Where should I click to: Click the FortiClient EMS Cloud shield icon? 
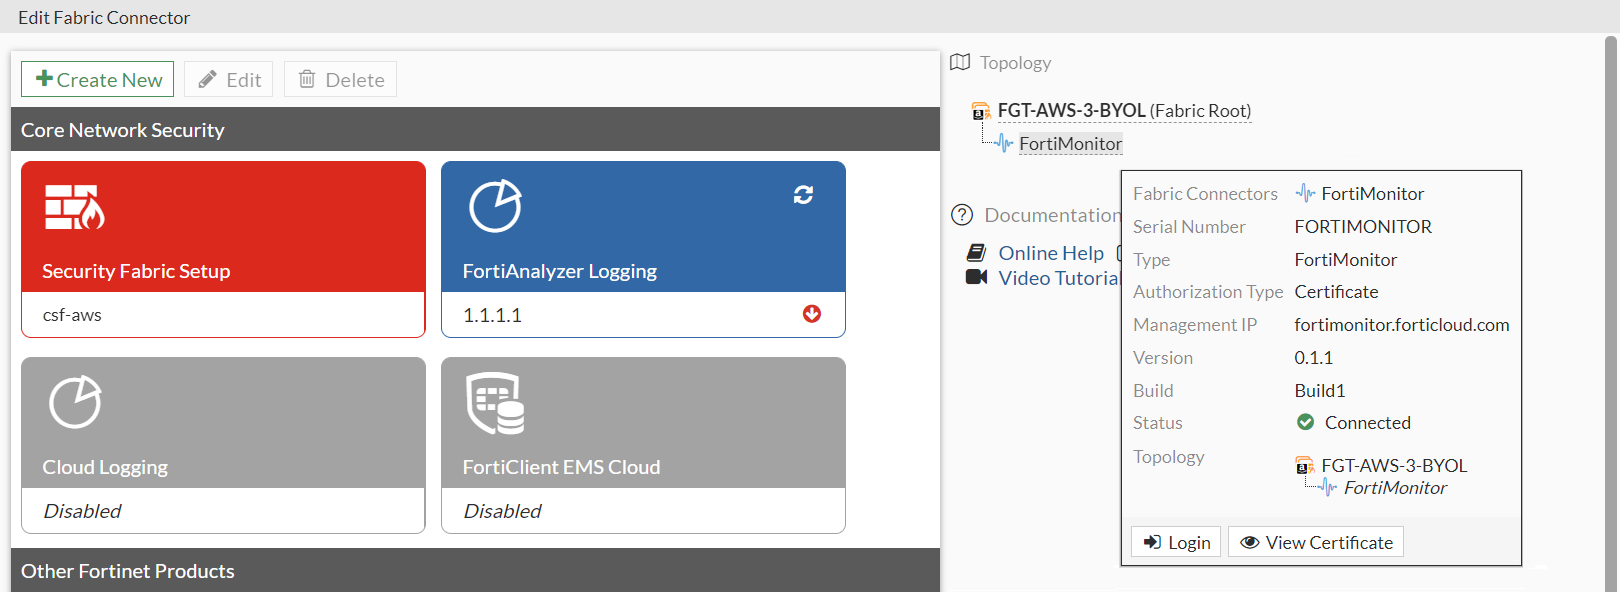pos(495,403)
